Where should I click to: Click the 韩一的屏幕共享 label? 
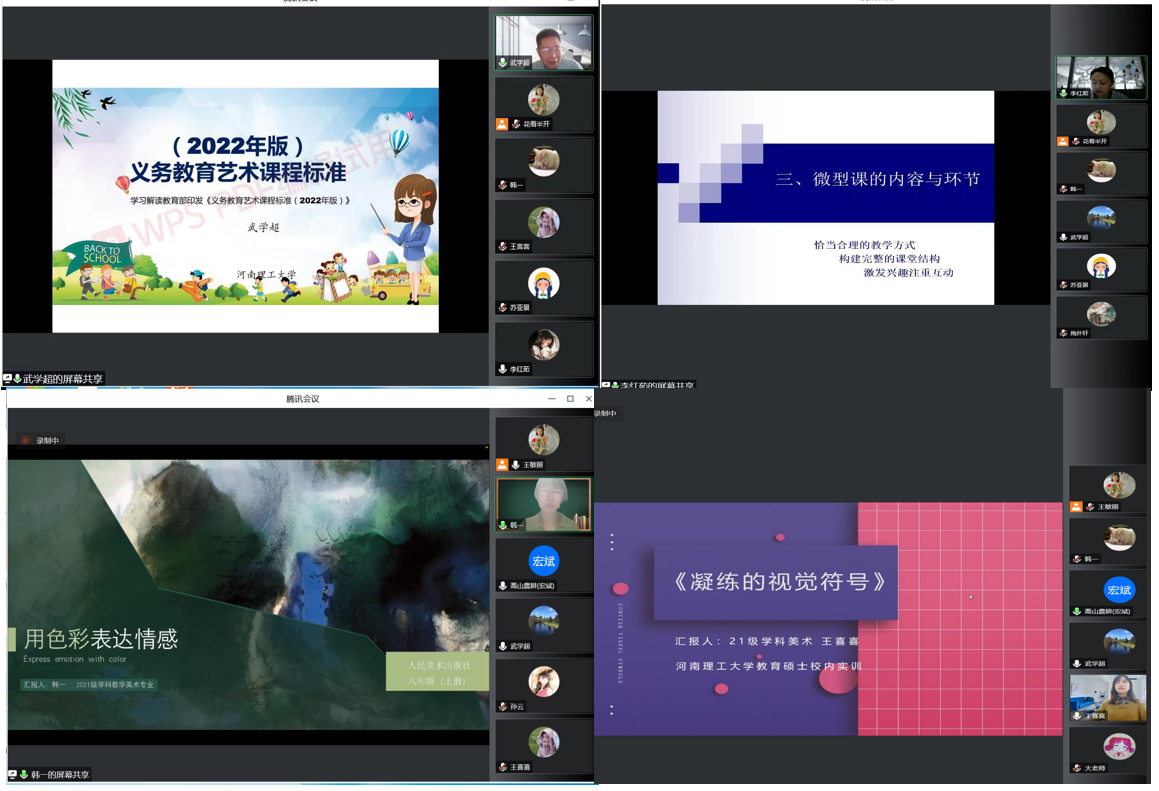(59, 775)
